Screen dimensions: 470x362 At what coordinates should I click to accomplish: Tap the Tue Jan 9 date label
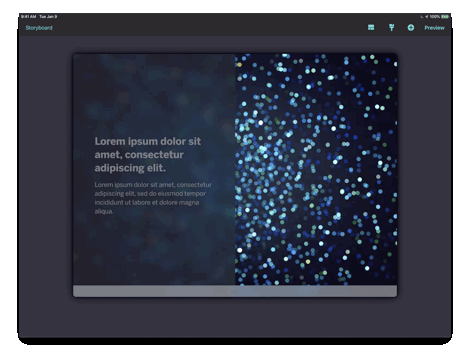pyautogui.click(x=48, y=16)
